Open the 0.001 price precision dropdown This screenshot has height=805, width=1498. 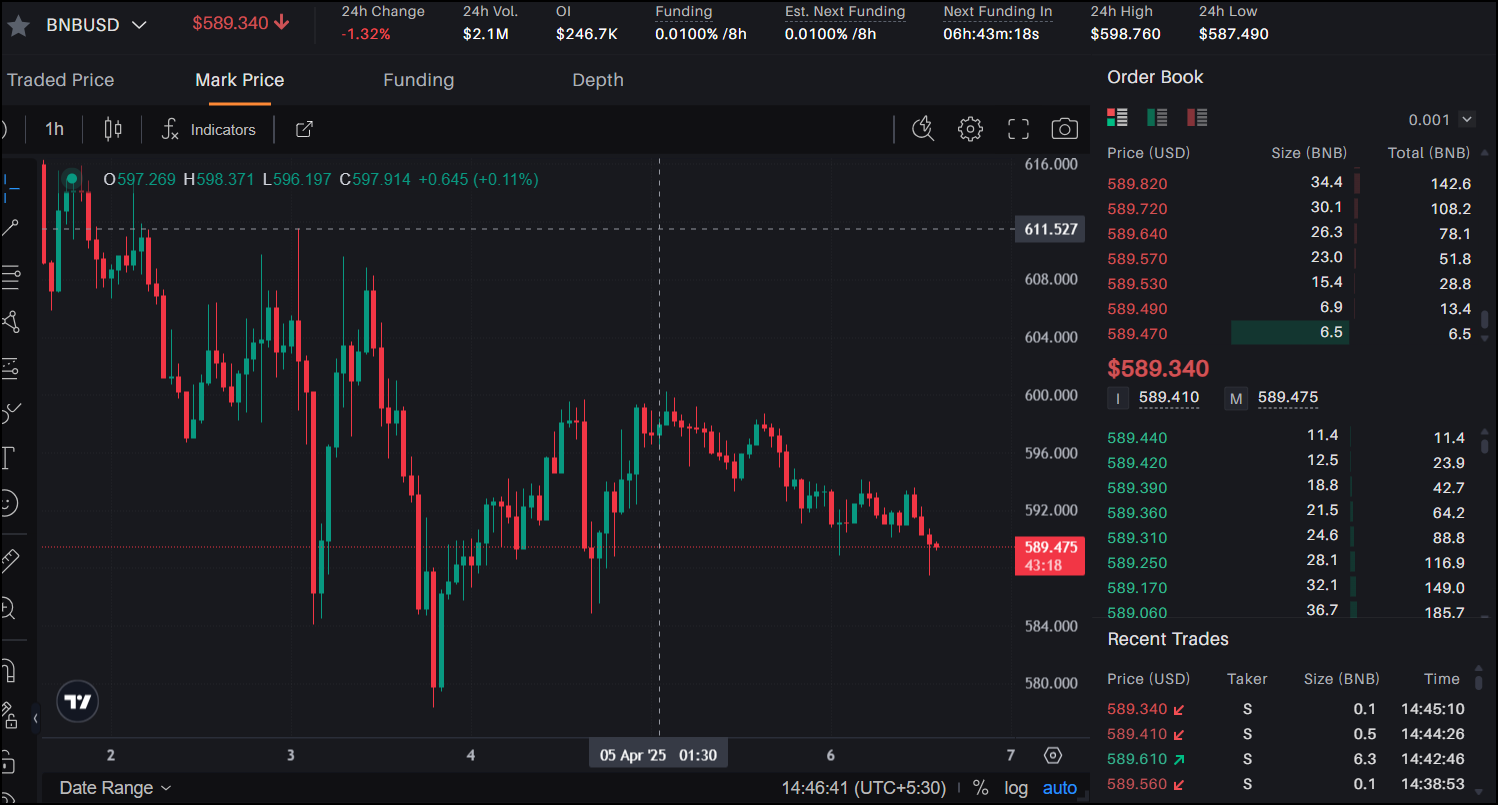pos(1441,120)
